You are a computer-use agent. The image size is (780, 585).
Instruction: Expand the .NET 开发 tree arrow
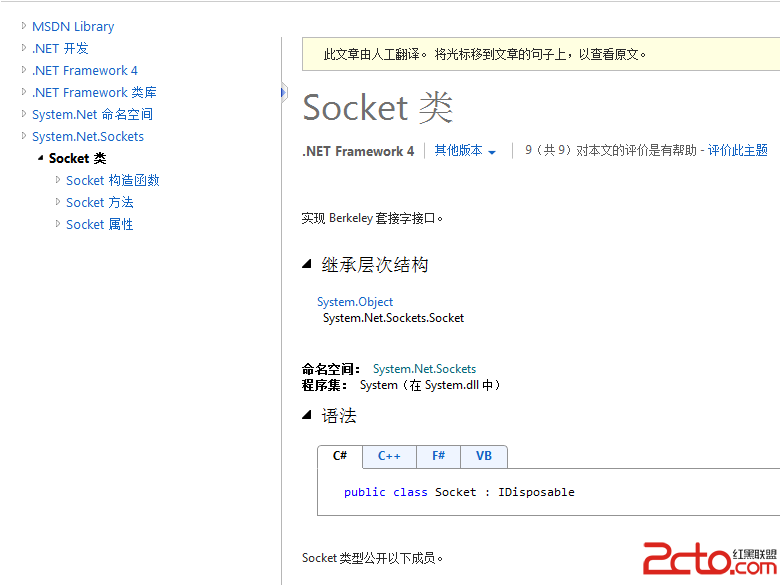[x=23, y=48]
